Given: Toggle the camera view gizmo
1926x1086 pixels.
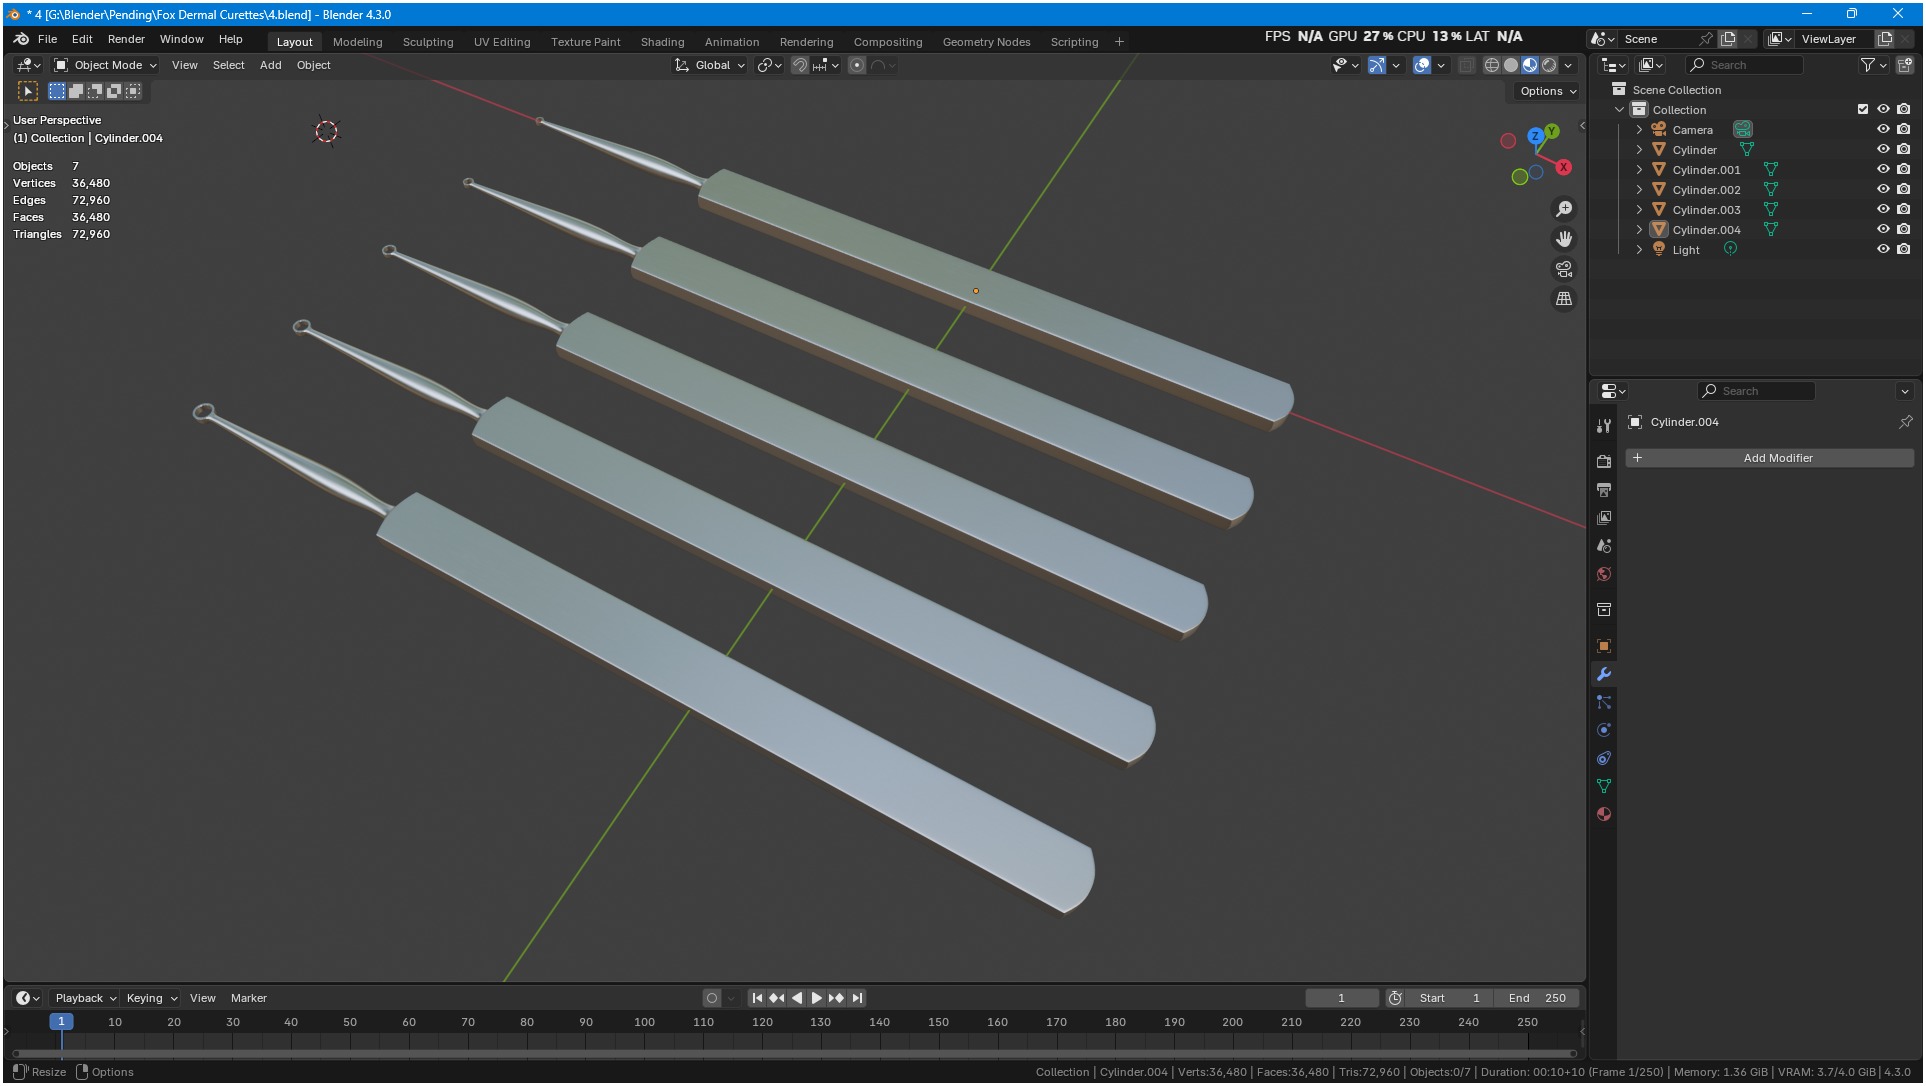Looking at the screenshot, I should coord(1564,269).
